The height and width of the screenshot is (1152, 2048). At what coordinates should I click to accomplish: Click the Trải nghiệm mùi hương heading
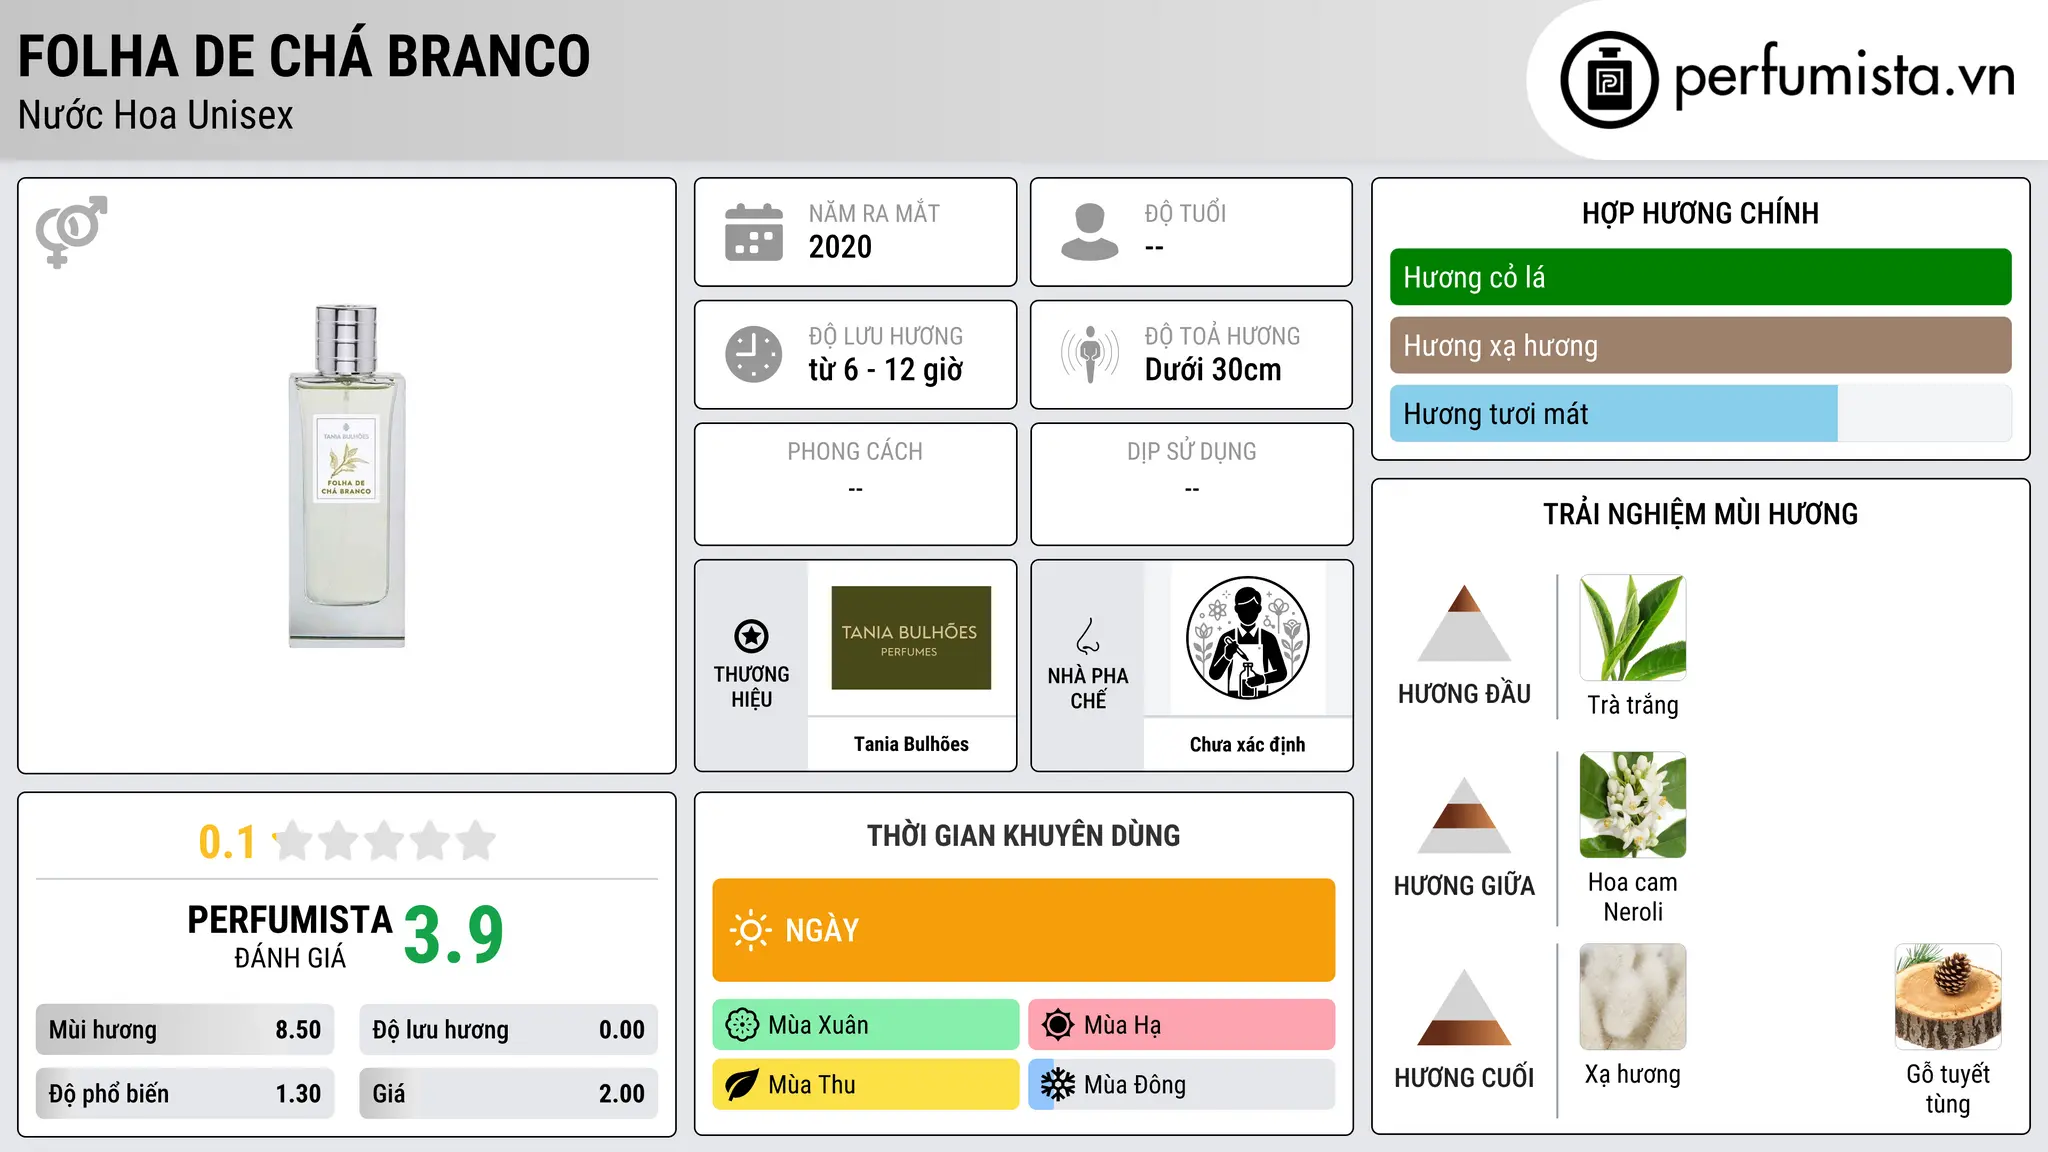[1700, 514]
